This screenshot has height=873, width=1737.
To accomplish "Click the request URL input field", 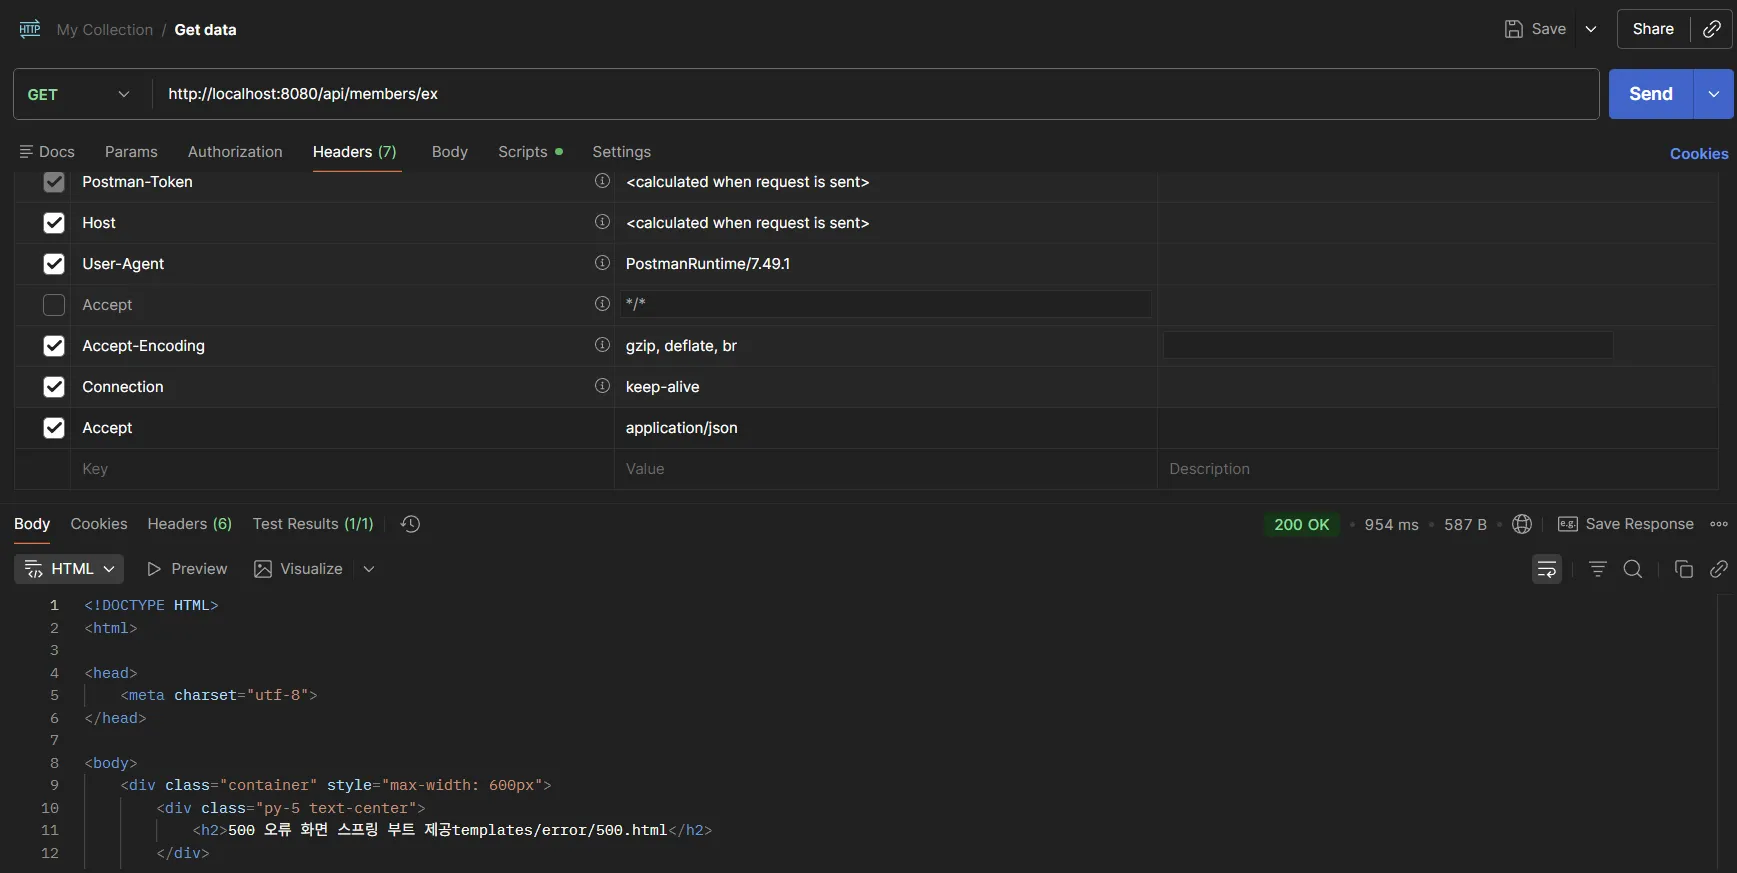I will (x=870, y=94).
